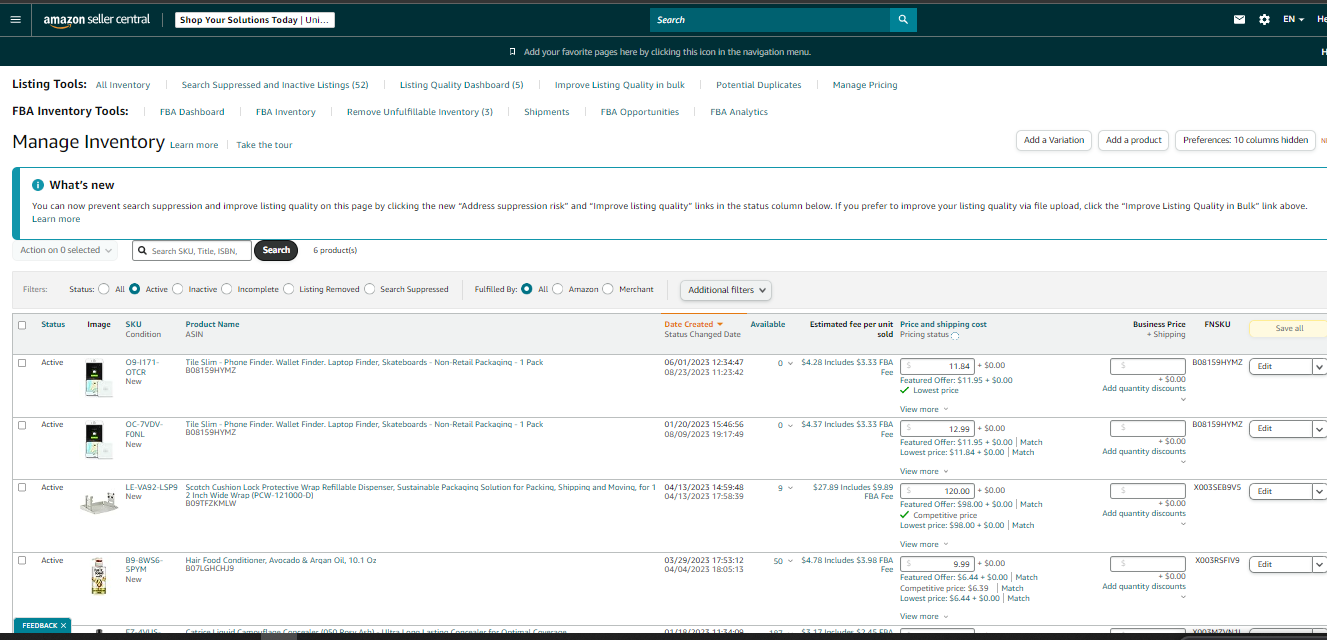The image size is (1327, 640).
Task: Open the Action on 0 selected dropdown
Action: (x=65, y=250)
